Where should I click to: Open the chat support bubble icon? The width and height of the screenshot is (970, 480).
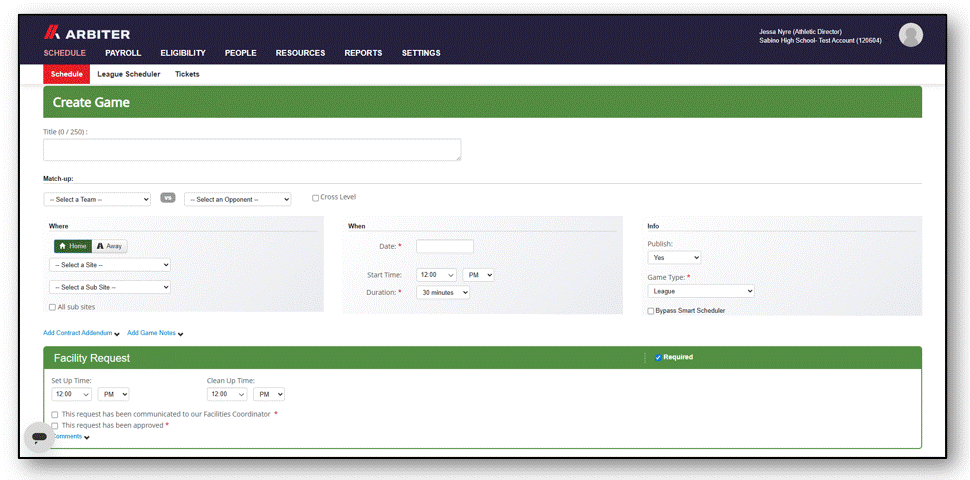(40, 437)
